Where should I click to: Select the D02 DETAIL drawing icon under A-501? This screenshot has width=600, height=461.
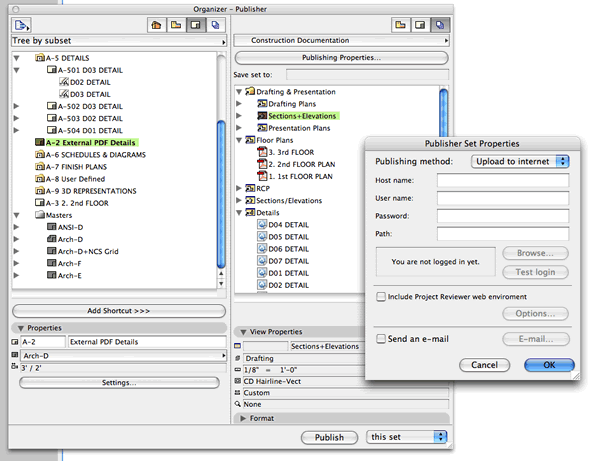62,82
